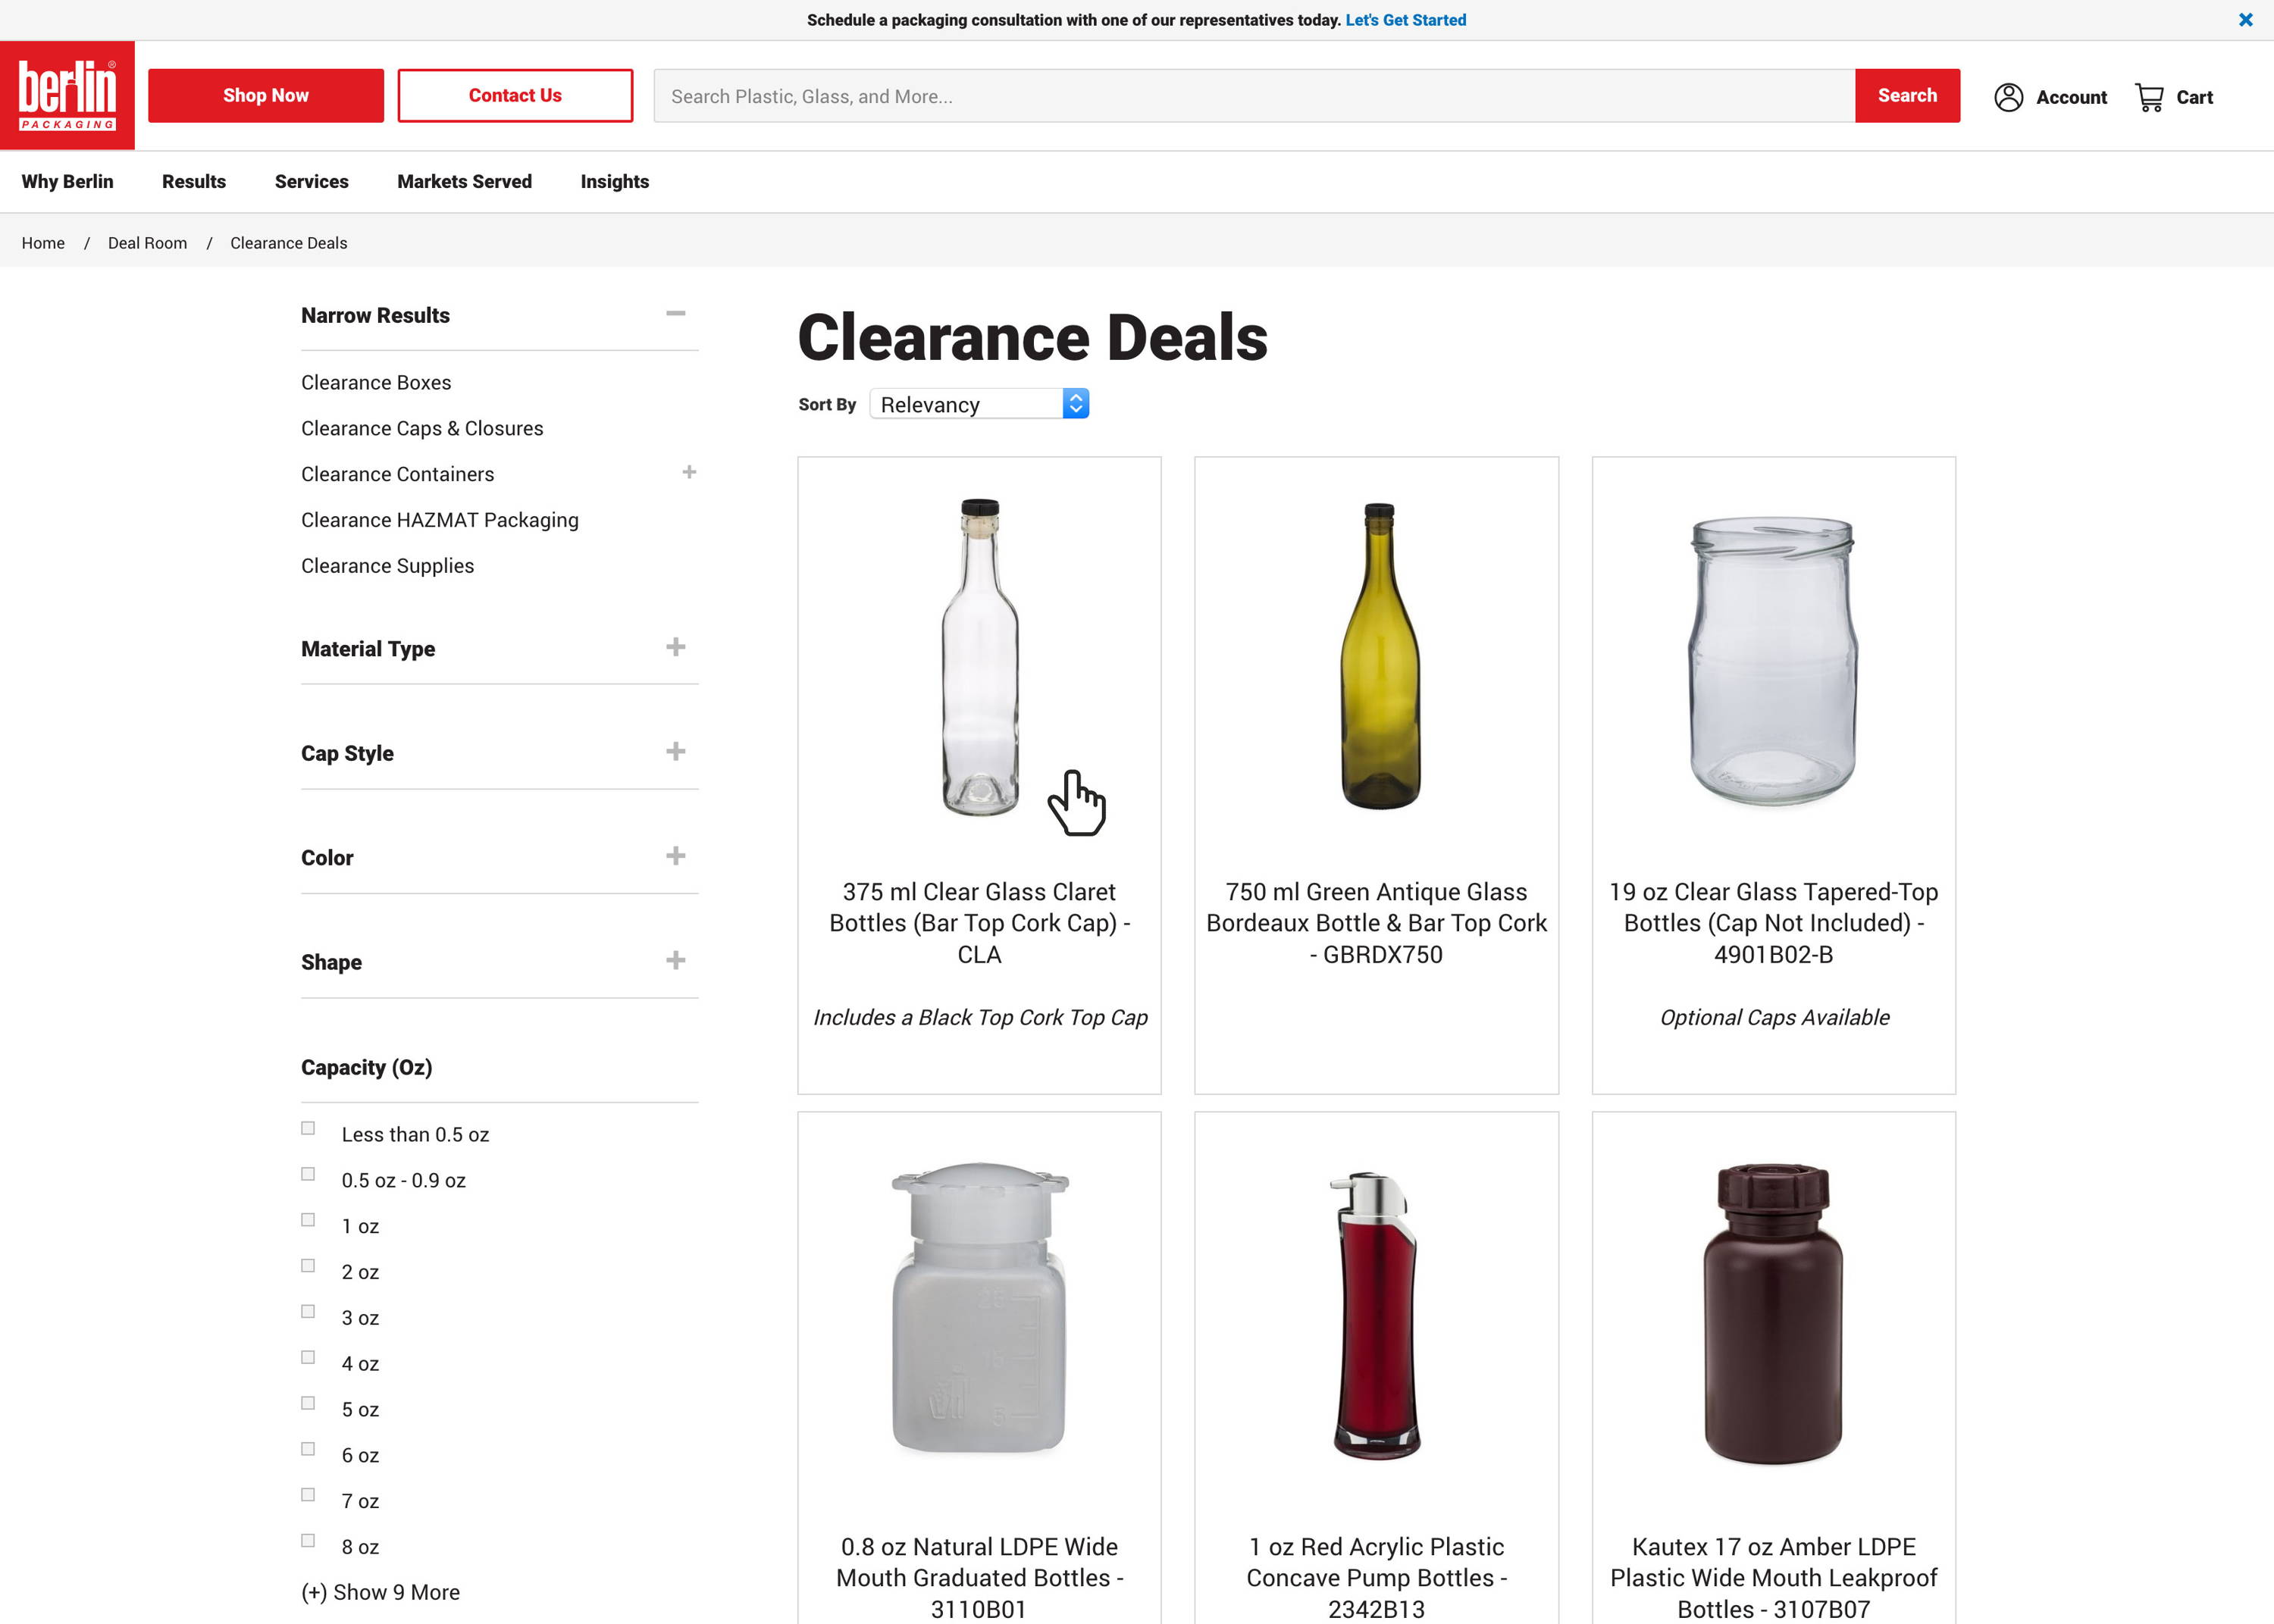Viewport: 2274px width, 1624px height.
Task: Open the green Bordeaux bottle image
Action: pyautogui.click(x=1379, y=655)
